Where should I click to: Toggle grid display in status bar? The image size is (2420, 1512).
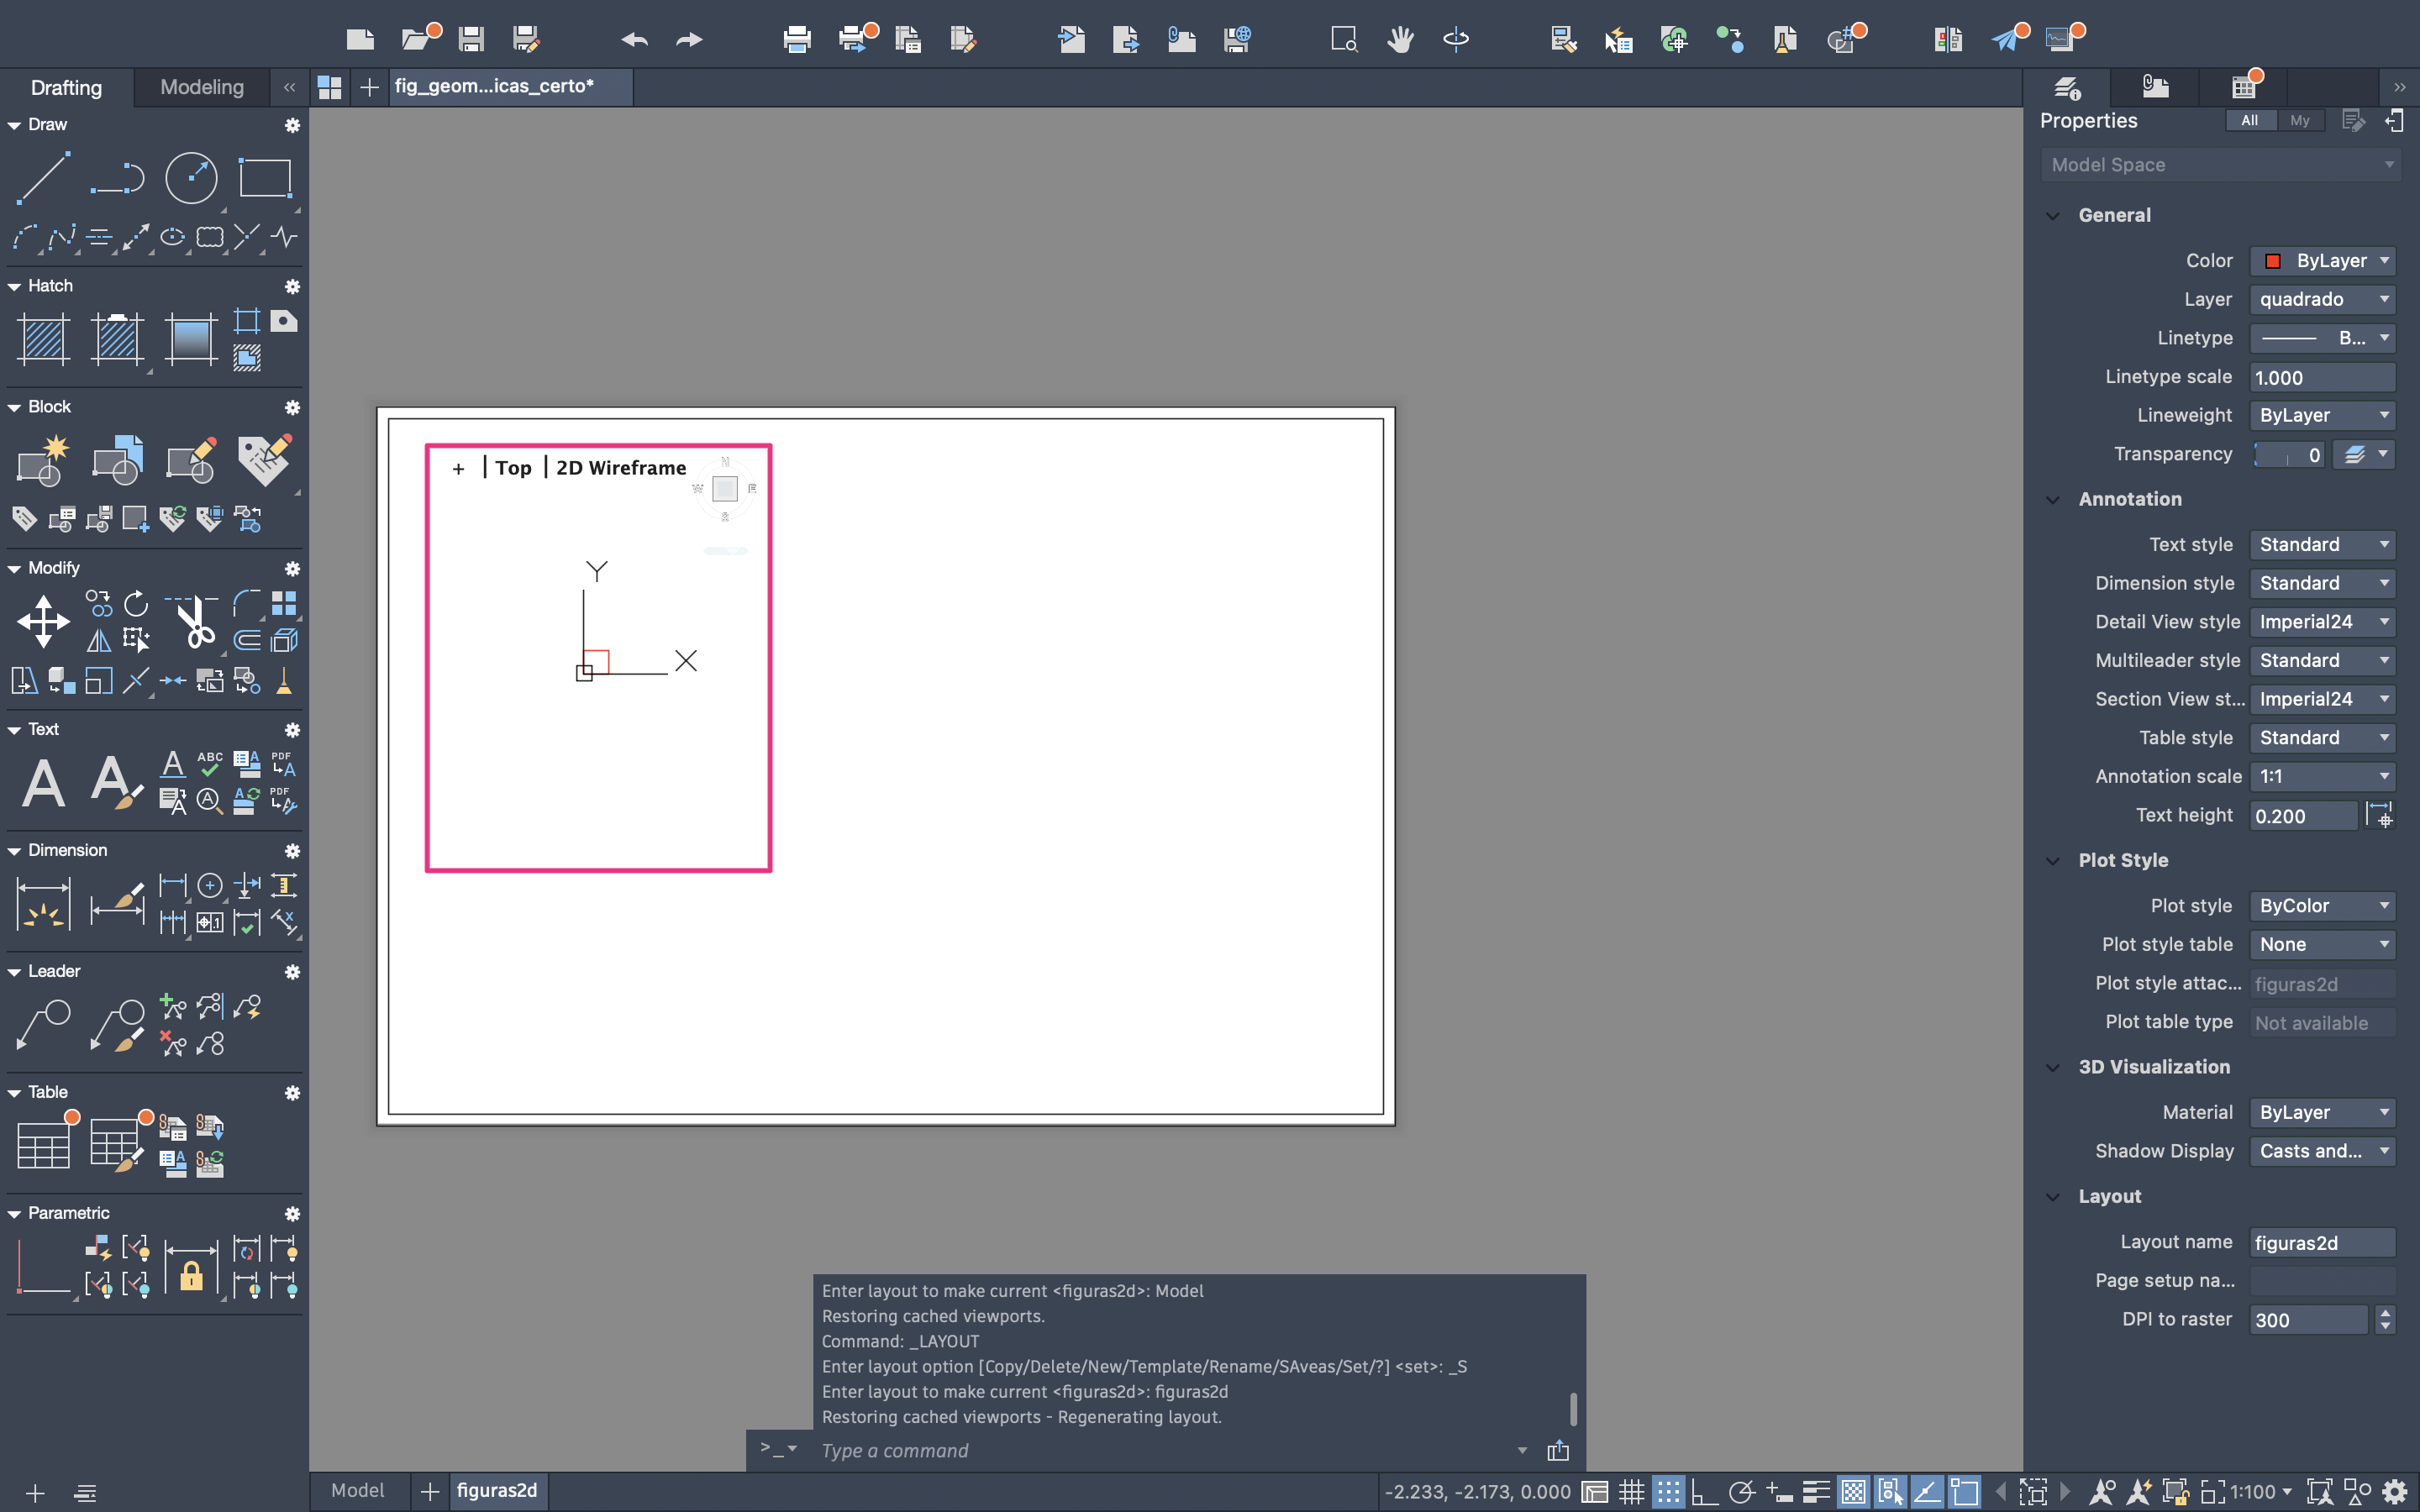pyautogui.click(x=1632, y=1492)
